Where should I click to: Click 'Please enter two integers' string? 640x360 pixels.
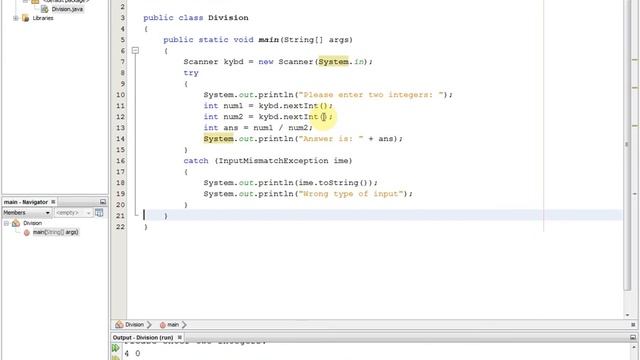[x=371, y=95]
